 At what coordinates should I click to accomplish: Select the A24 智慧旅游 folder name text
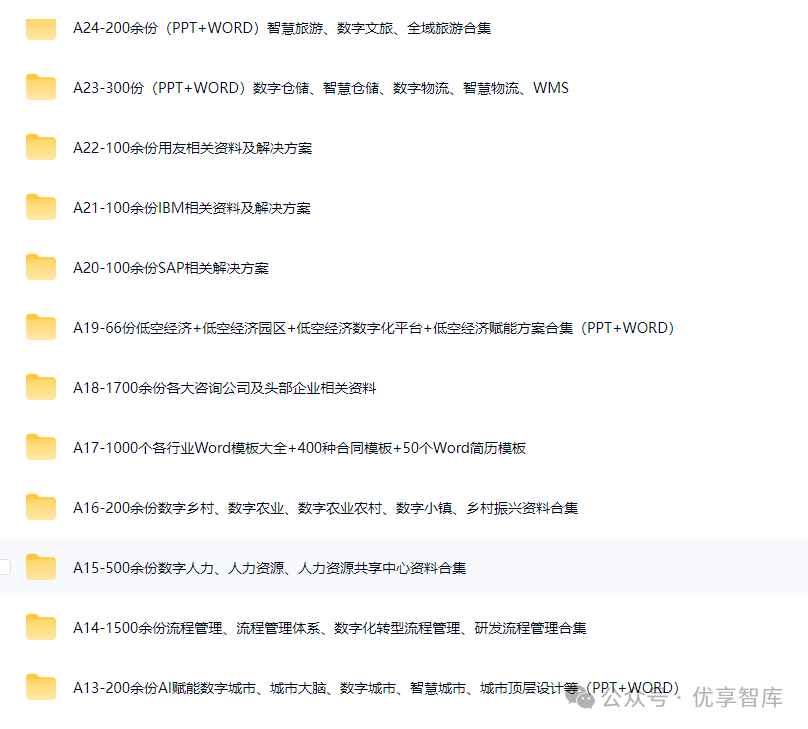(287, 28)
